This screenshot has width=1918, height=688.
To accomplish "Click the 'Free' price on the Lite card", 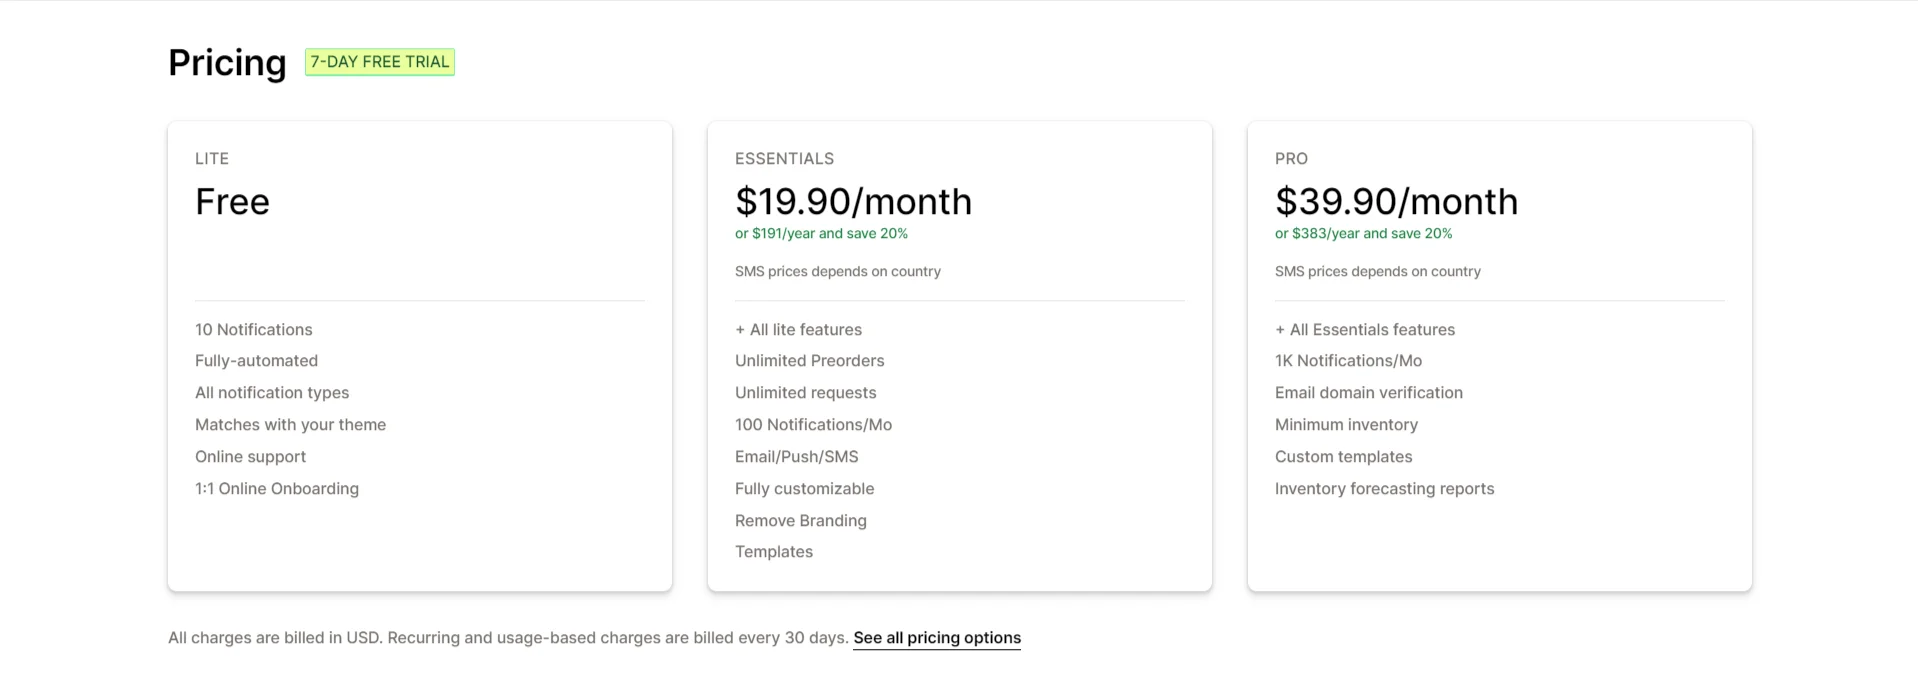I will point(232,202).
